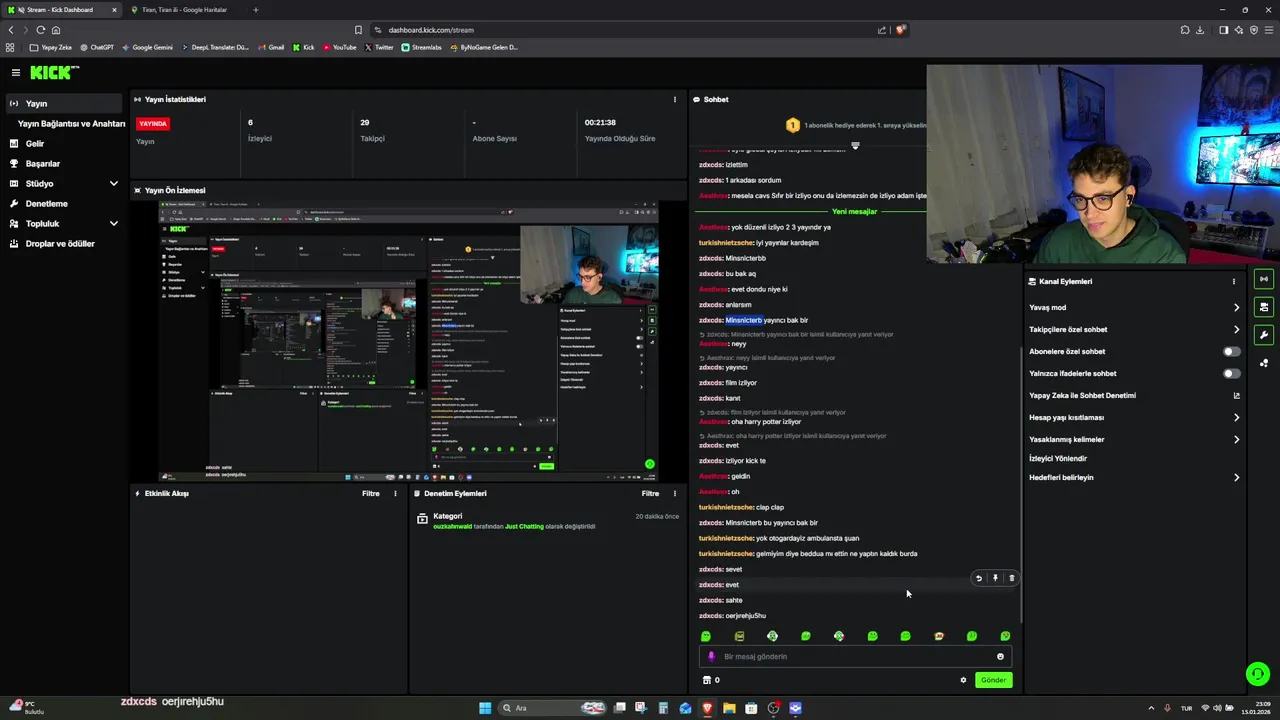1280x720 pixels.
Task: Open the Calculator app on the taskbar
Action: 663,708
